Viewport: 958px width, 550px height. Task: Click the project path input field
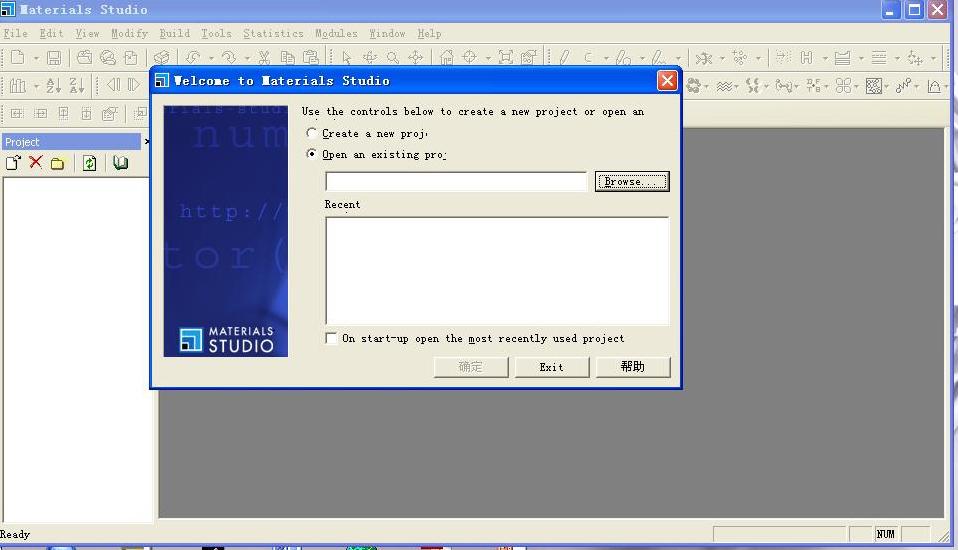456,181
